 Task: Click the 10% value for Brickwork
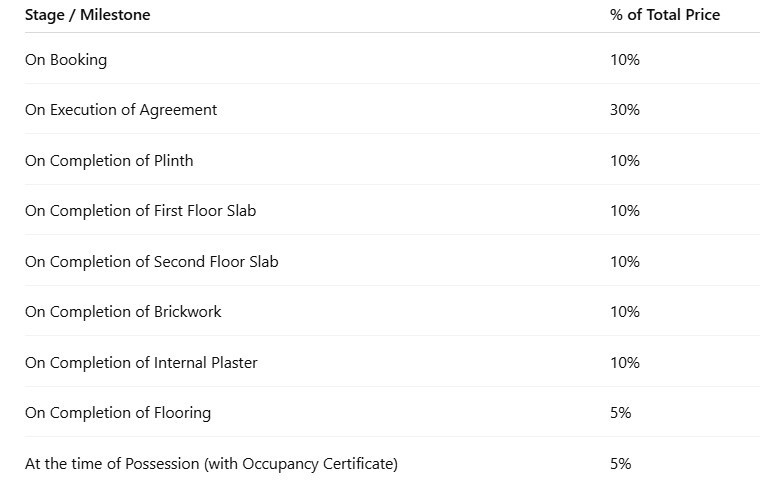pos(624,312)
